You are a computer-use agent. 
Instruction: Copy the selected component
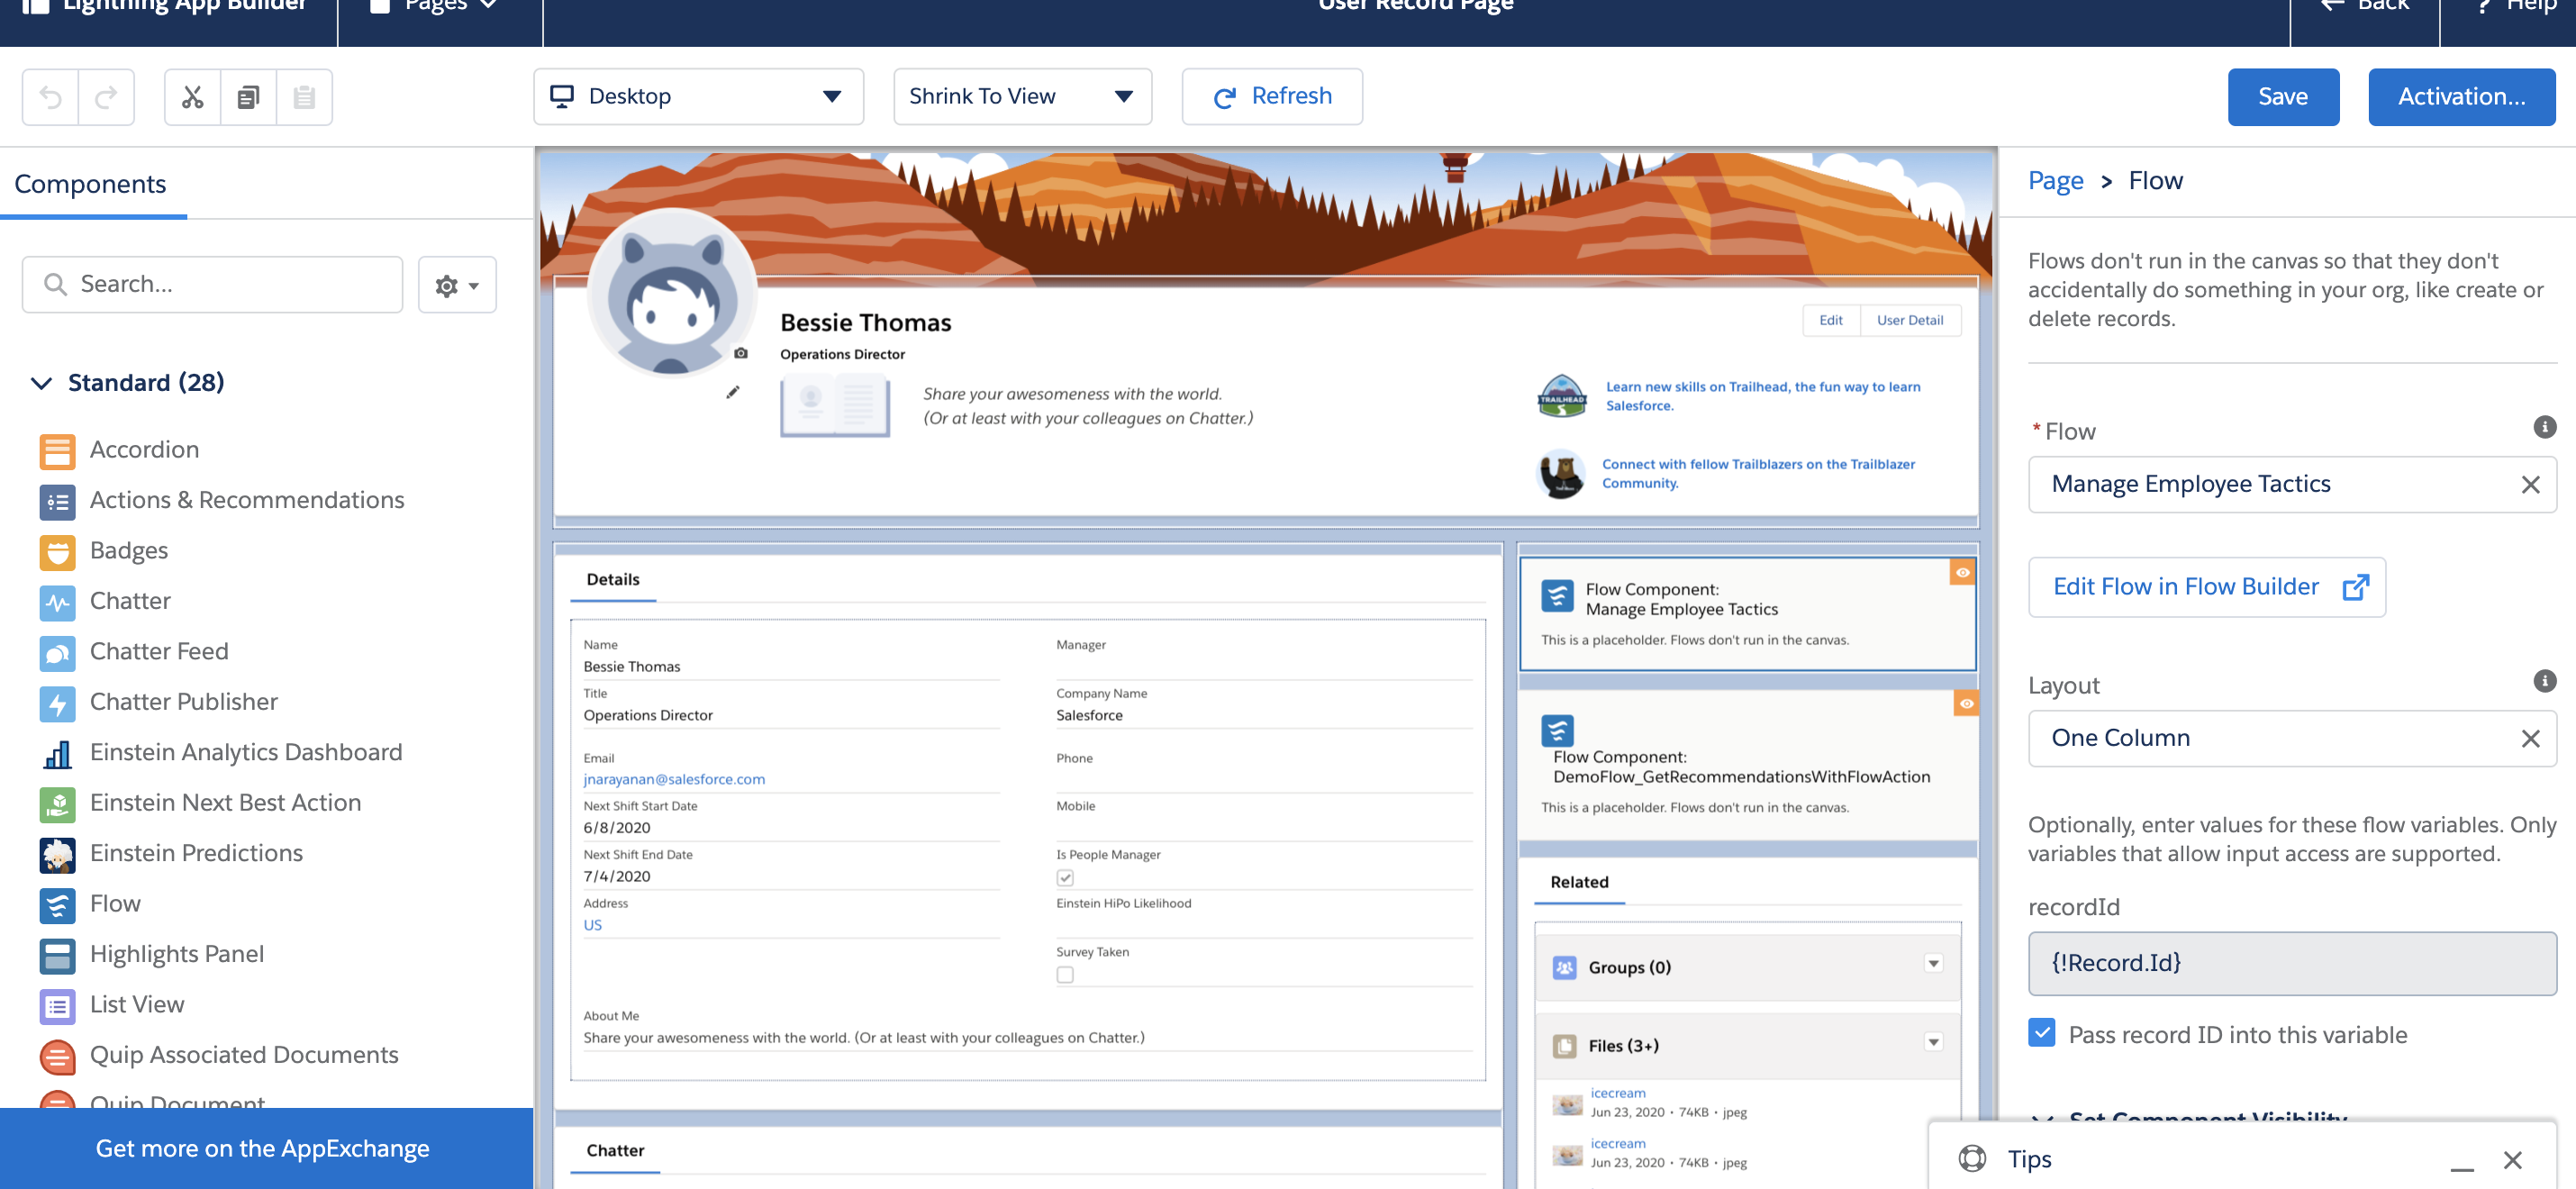[x=248, y=96]
